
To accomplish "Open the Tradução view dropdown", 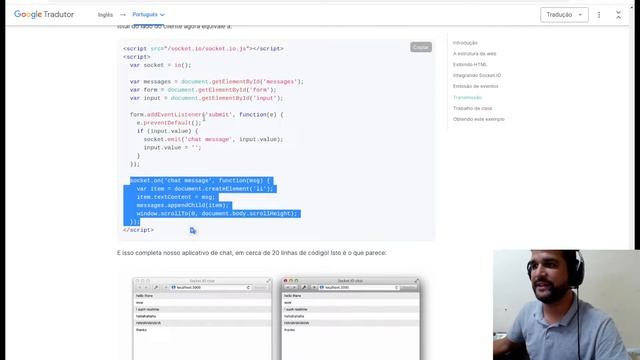I will [564, 15].
